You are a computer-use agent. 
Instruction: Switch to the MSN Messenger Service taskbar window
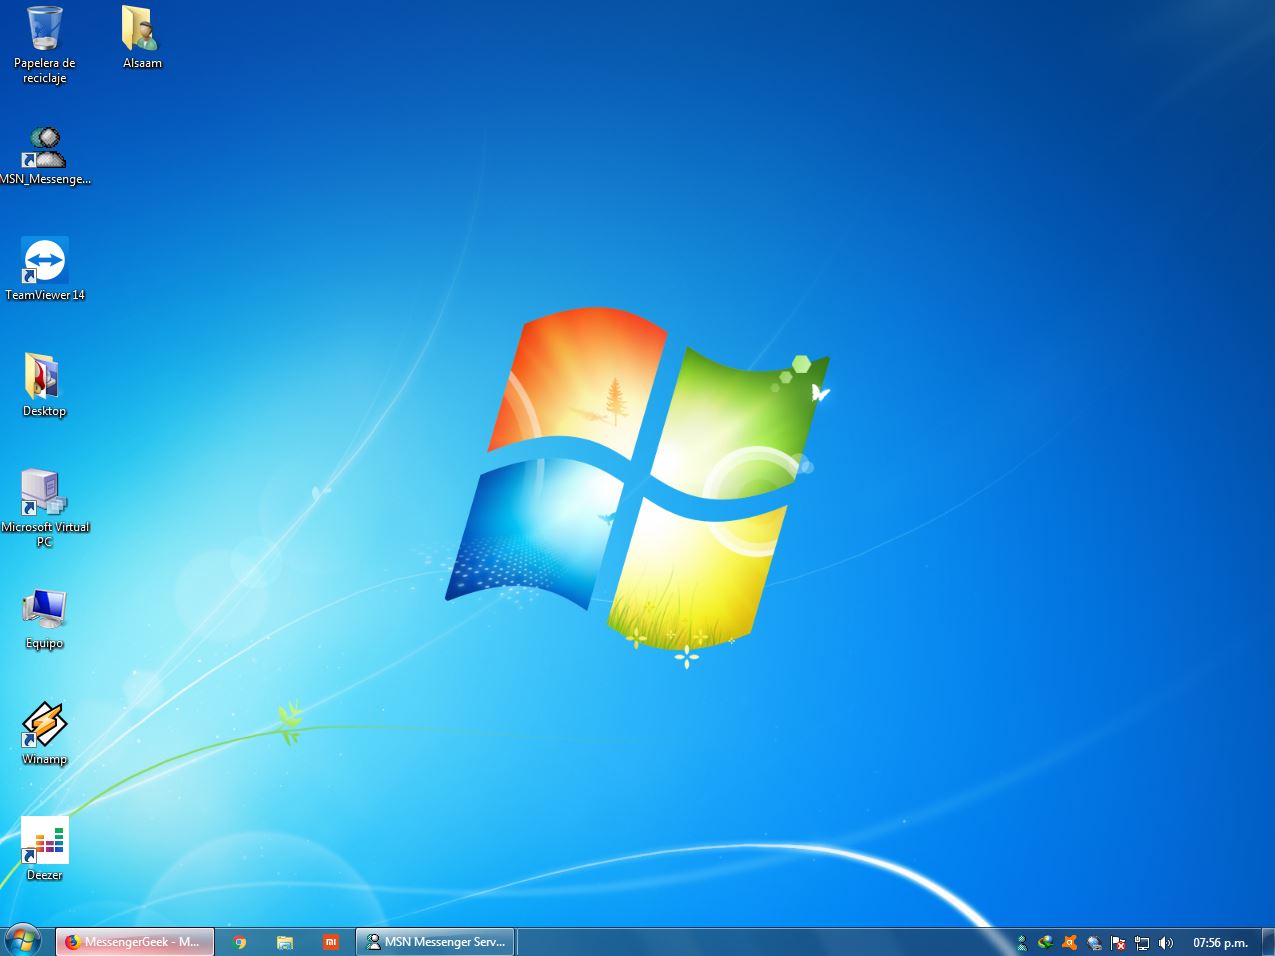(436, 942)
